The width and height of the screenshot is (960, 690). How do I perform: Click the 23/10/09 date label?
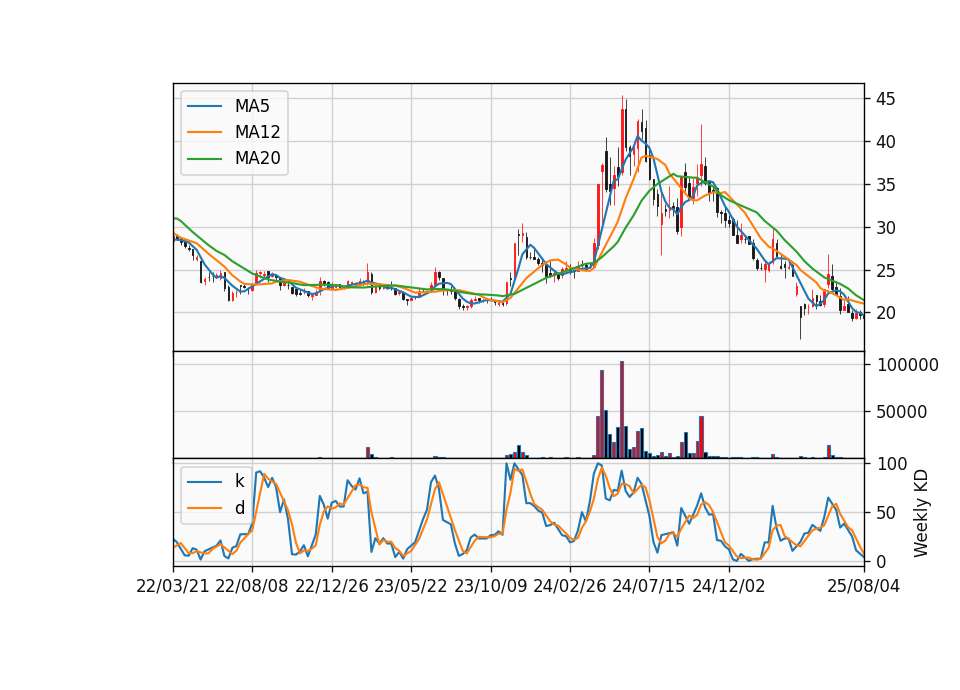pyautogui.click(x=490, y=587)
